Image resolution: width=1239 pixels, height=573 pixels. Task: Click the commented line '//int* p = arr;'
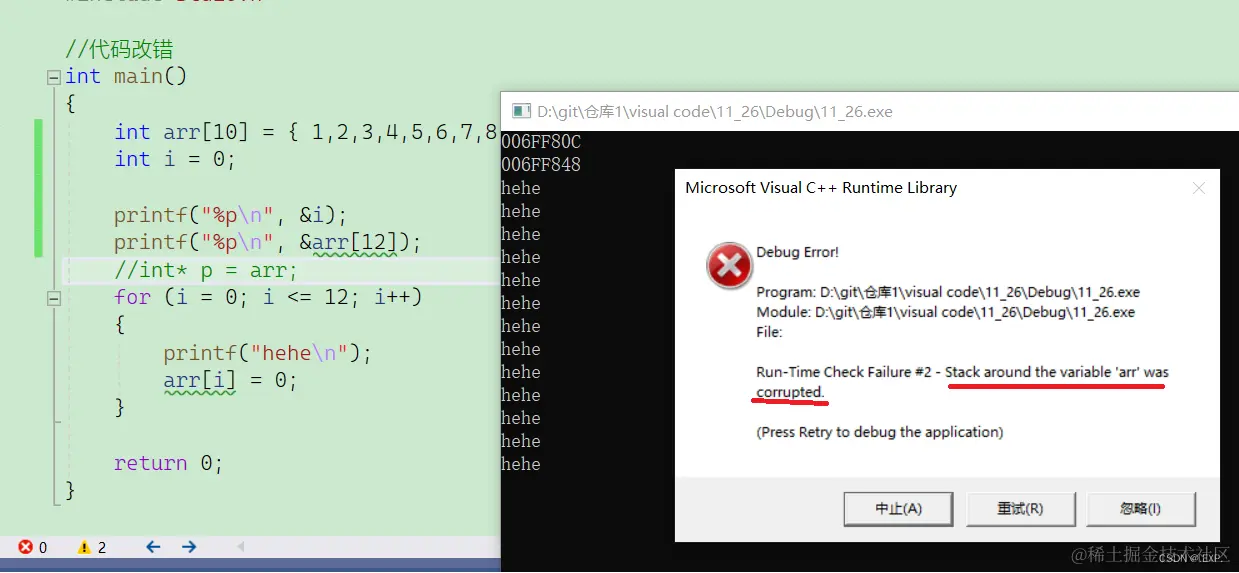click(x=206, y=271)
